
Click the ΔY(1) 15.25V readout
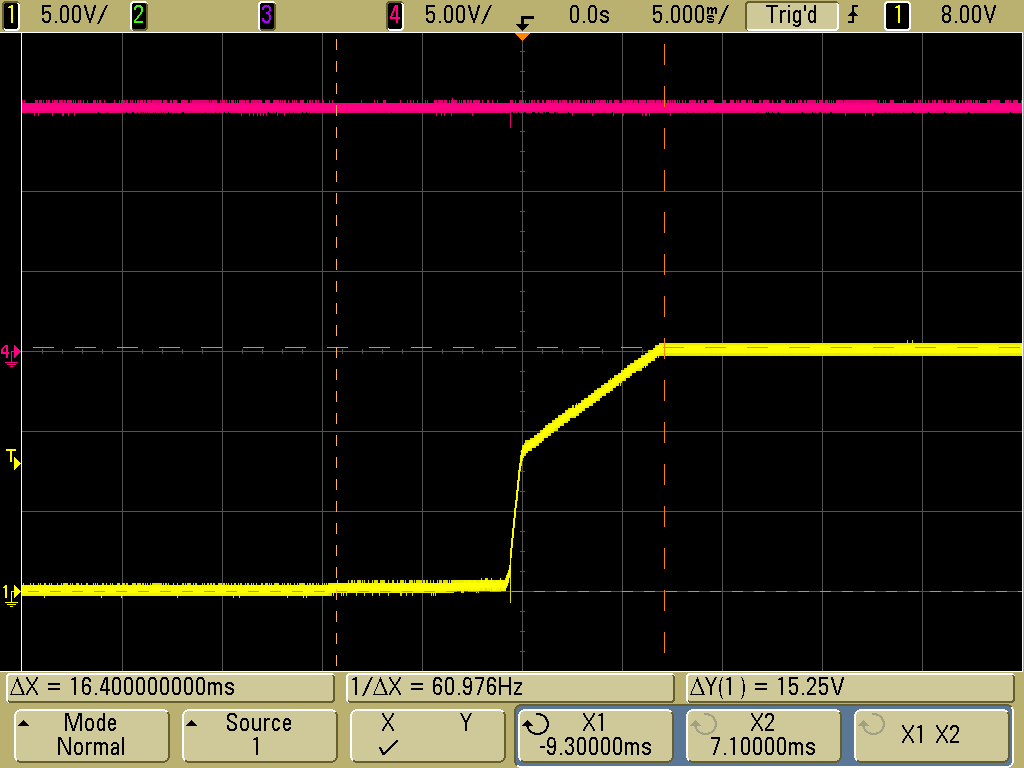click(x=850, y=688)
